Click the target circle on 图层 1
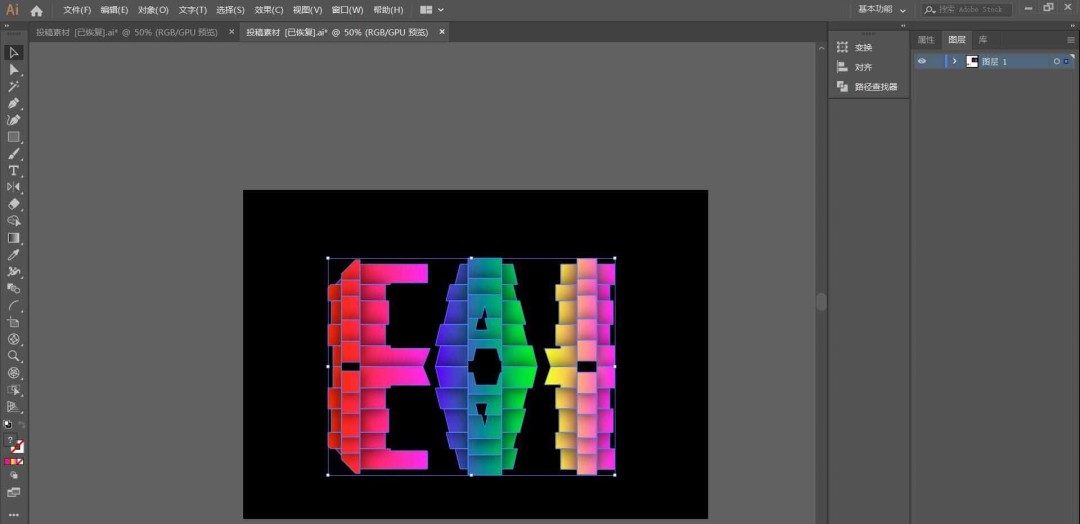 [1056, 61]
